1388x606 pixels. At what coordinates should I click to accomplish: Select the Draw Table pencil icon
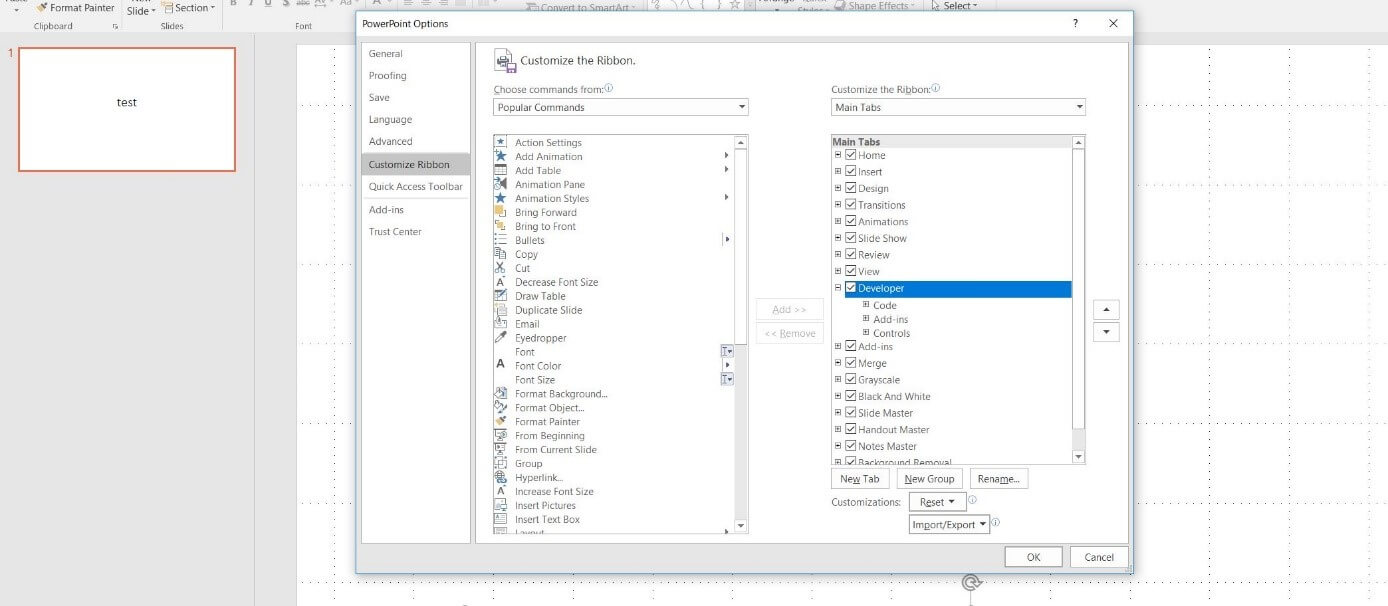click(501, 296)
